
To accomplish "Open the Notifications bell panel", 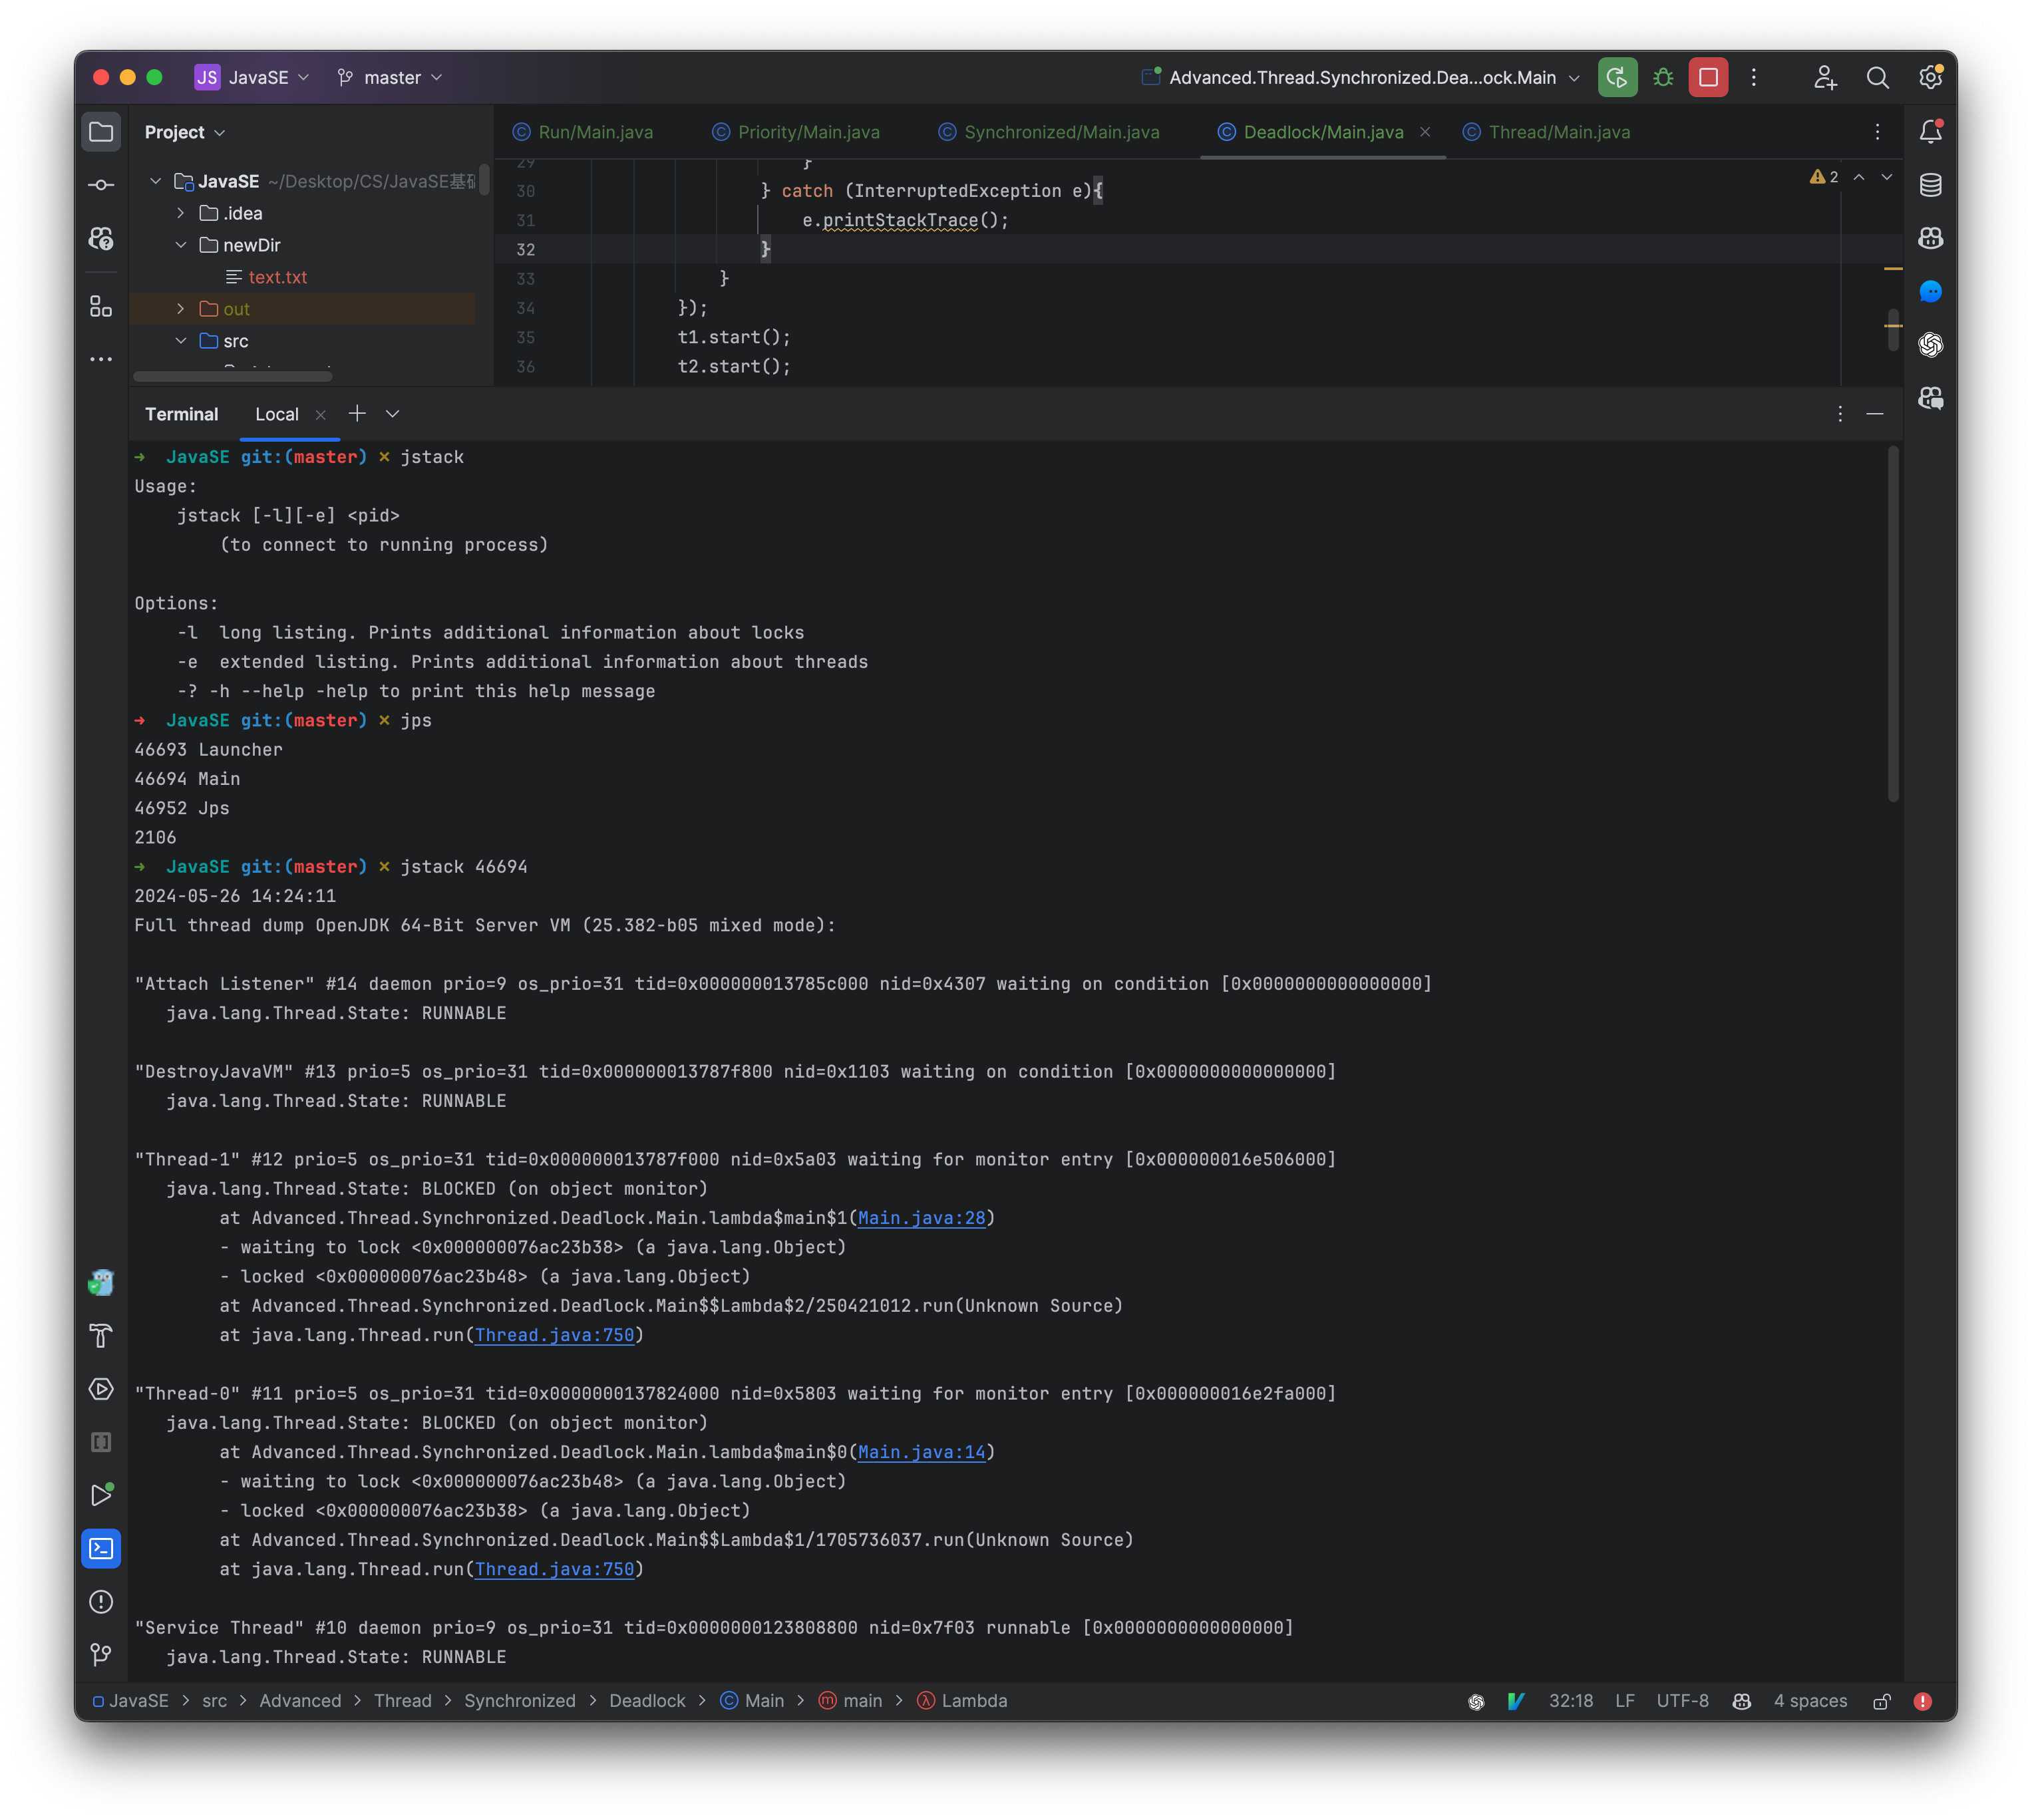I will pyautogui.click(x=1931, y=131).
